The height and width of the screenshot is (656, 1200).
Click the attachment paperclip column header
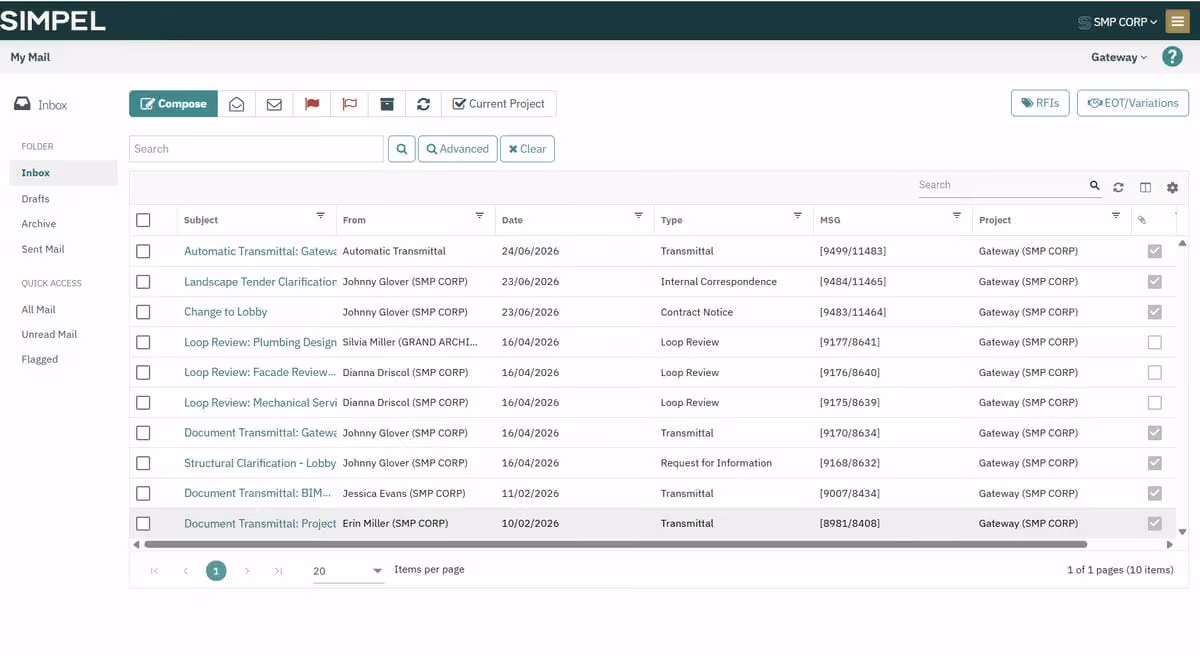point(1142,220)
